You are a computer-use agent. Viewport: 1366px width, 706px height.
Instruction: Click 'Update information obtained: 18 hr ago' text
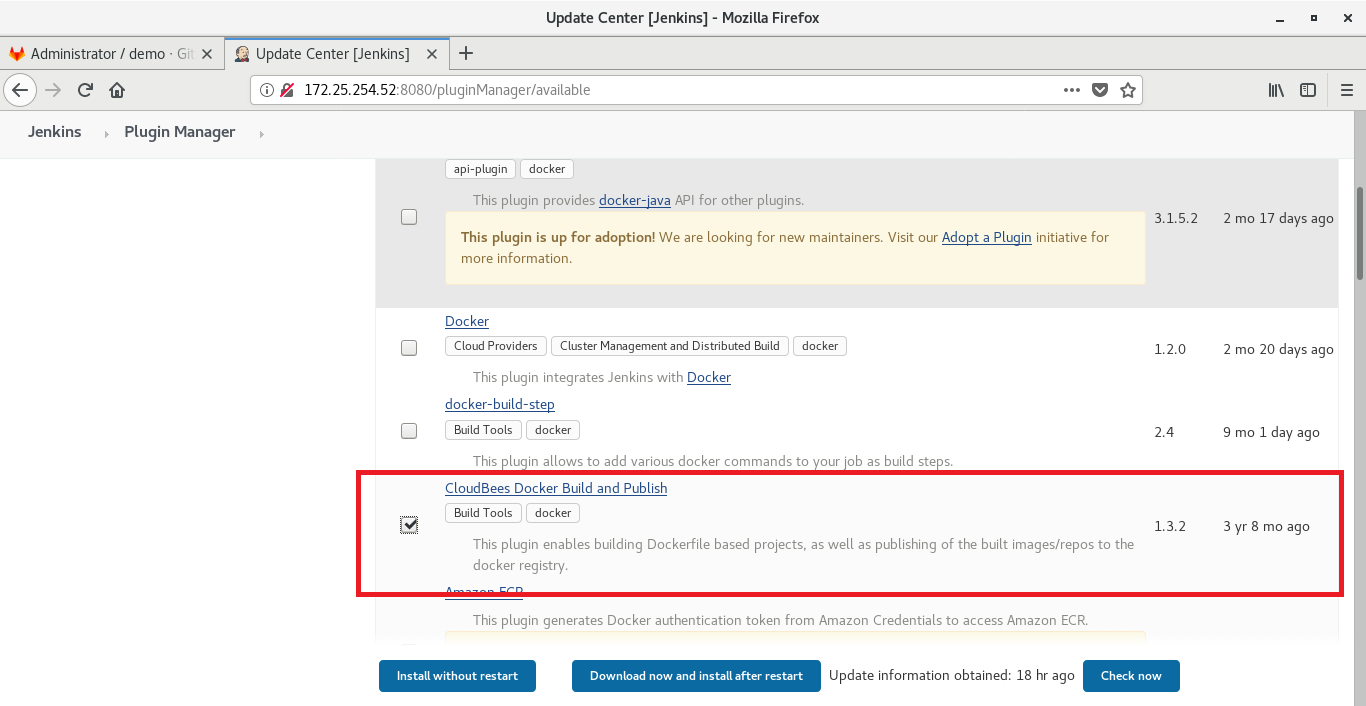tap(952, 675)
